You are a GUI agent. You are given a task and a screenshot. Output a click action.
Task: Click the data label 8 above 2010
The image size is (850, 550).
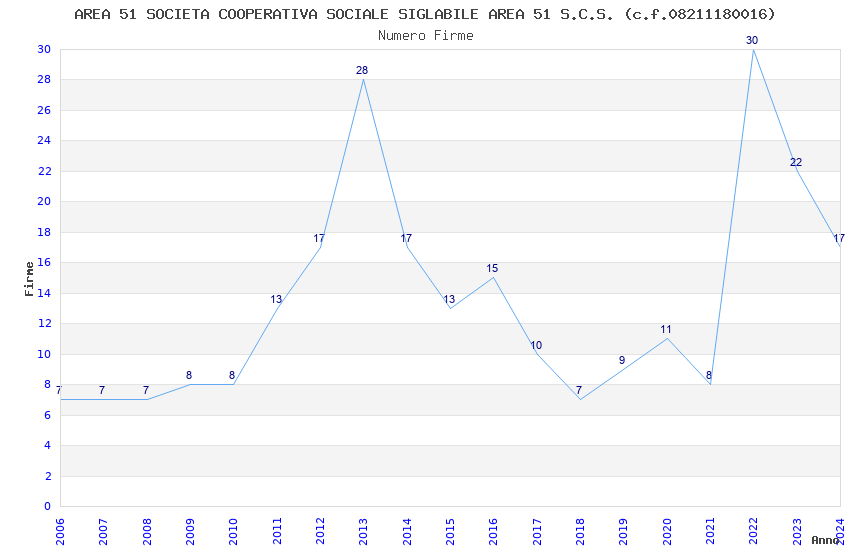(x=232, y=375)
